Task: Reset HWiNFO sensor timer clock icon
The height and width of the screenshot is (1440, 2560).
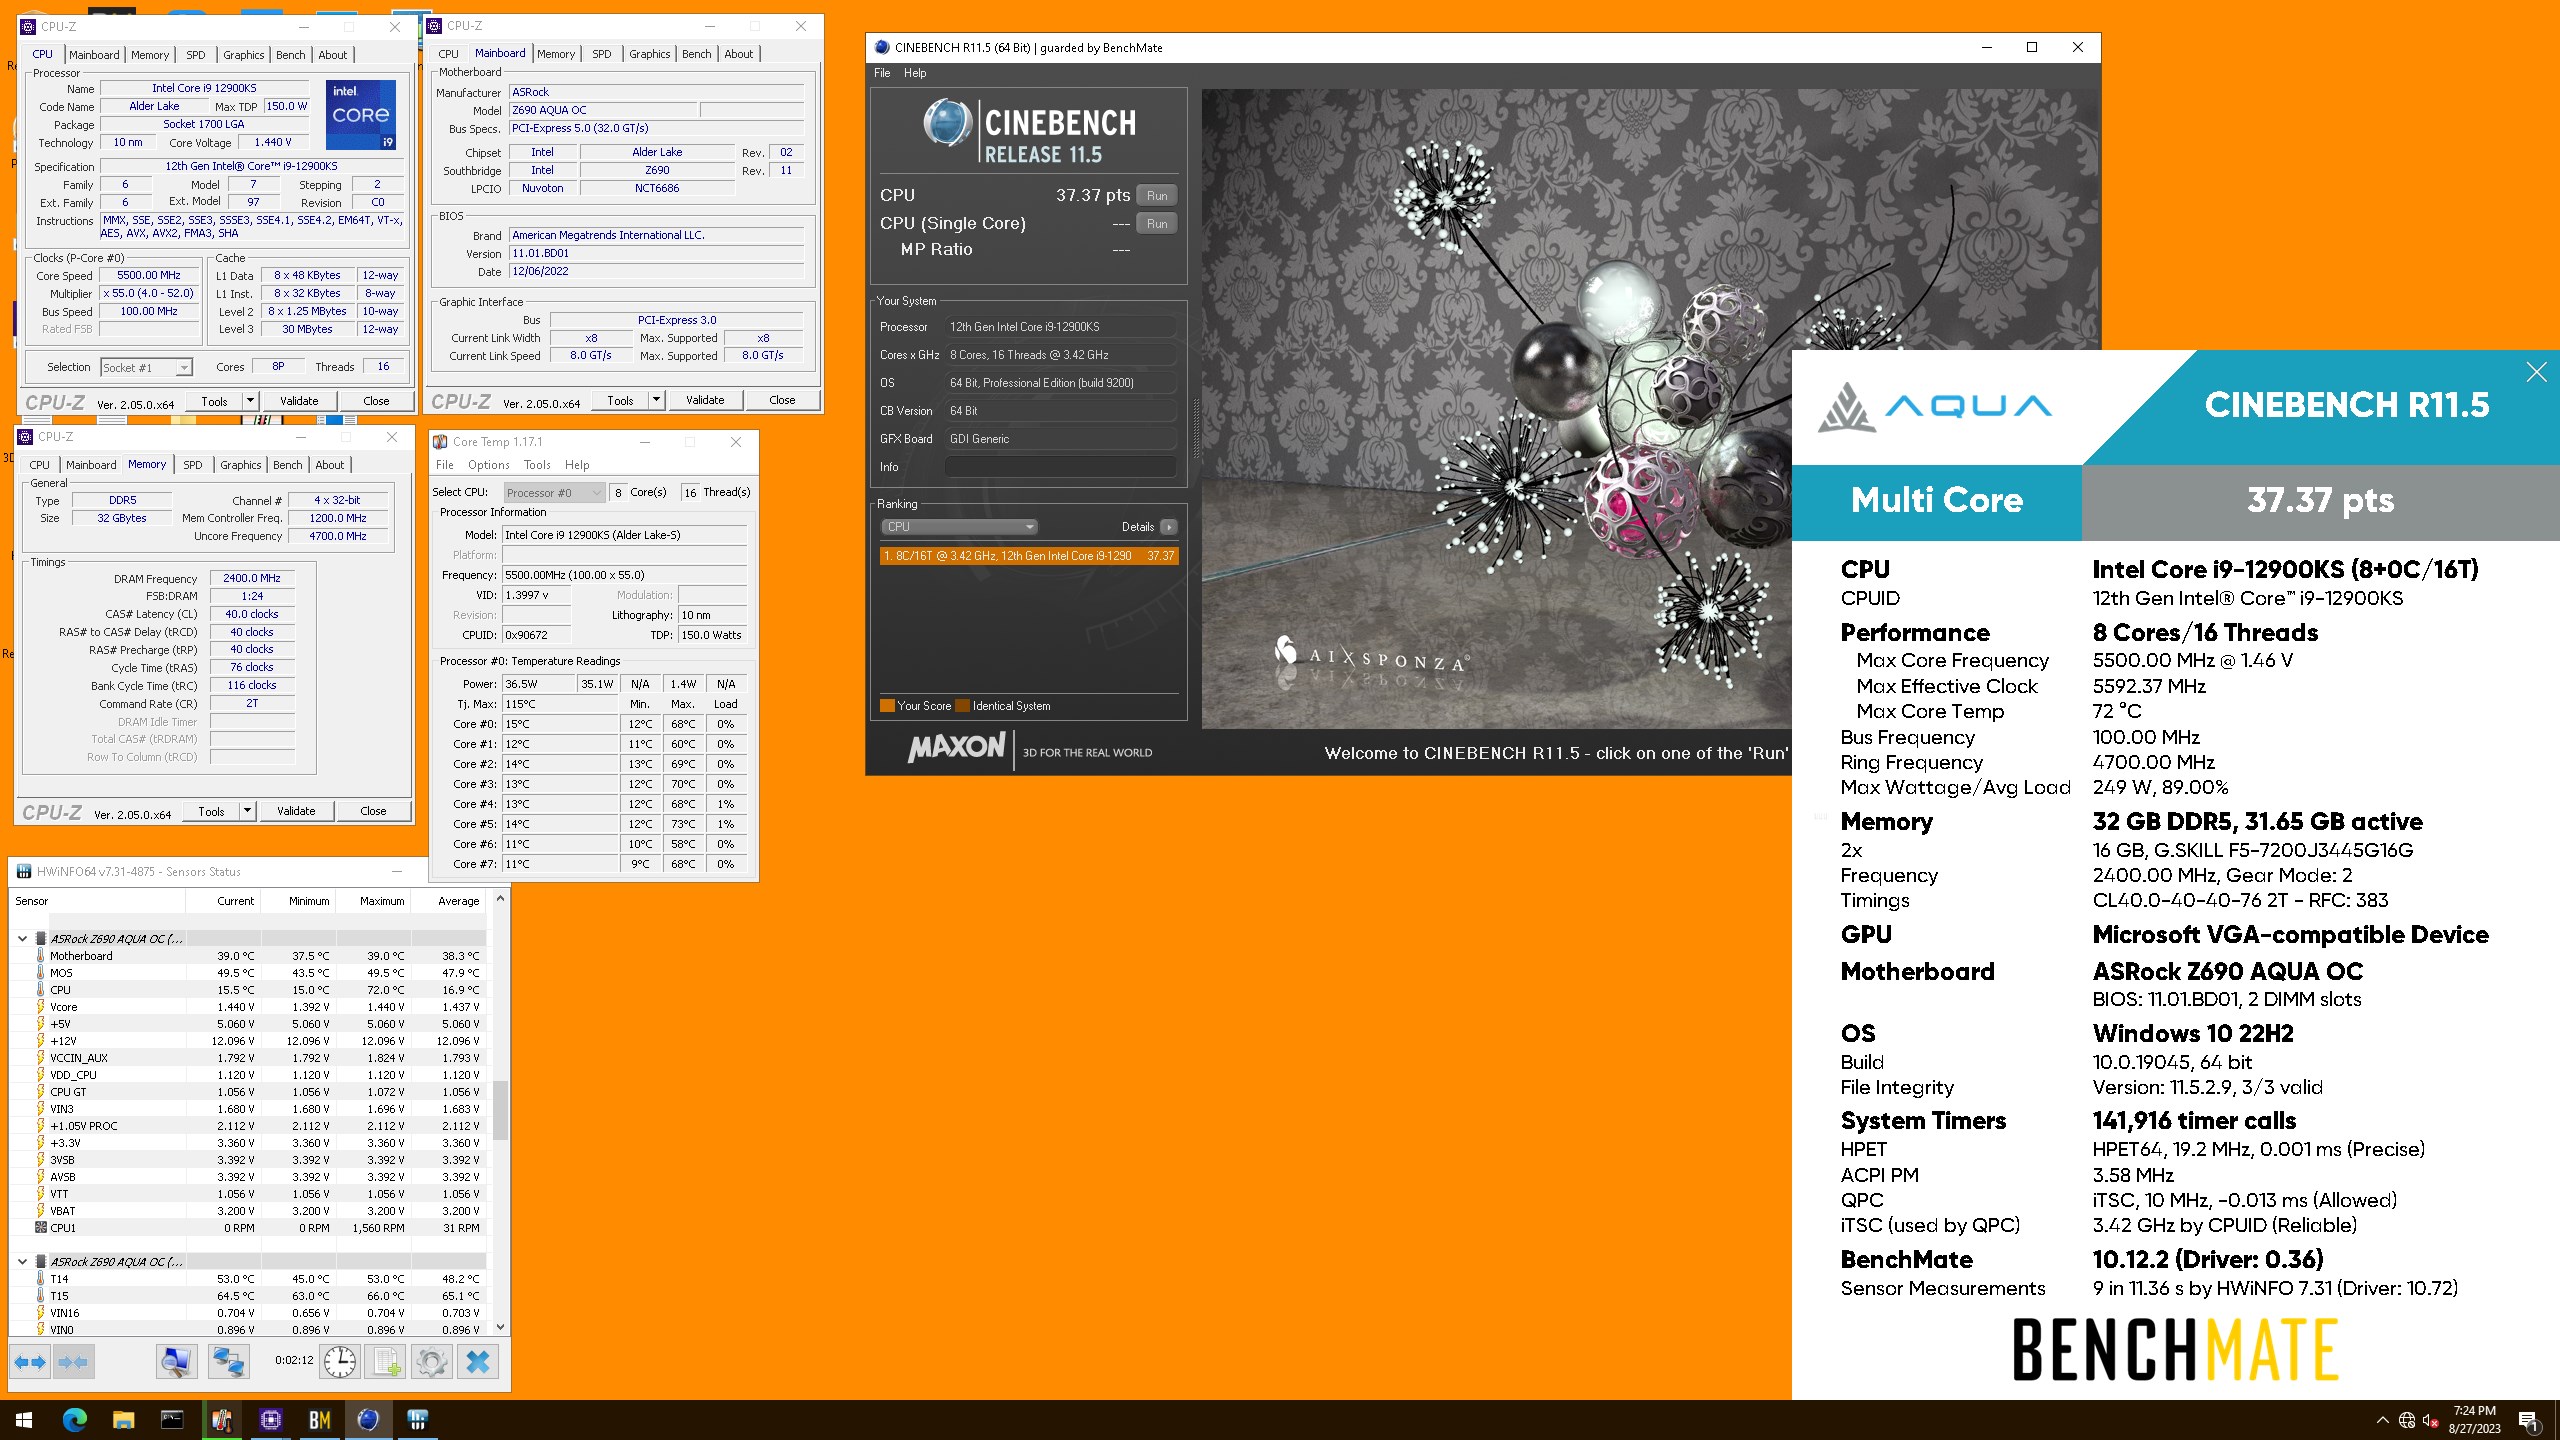Action: pyautogui.click(x=340, y=1362)
